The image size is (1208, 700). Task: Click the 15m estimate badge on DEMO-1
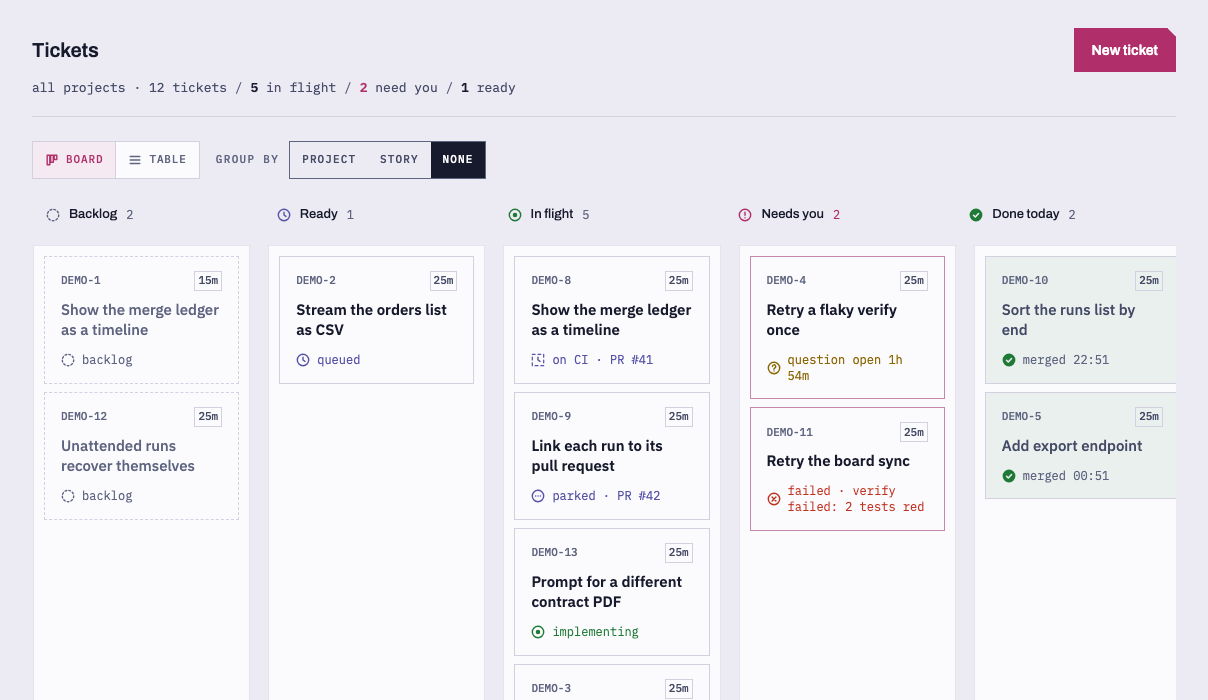[208, 281]
